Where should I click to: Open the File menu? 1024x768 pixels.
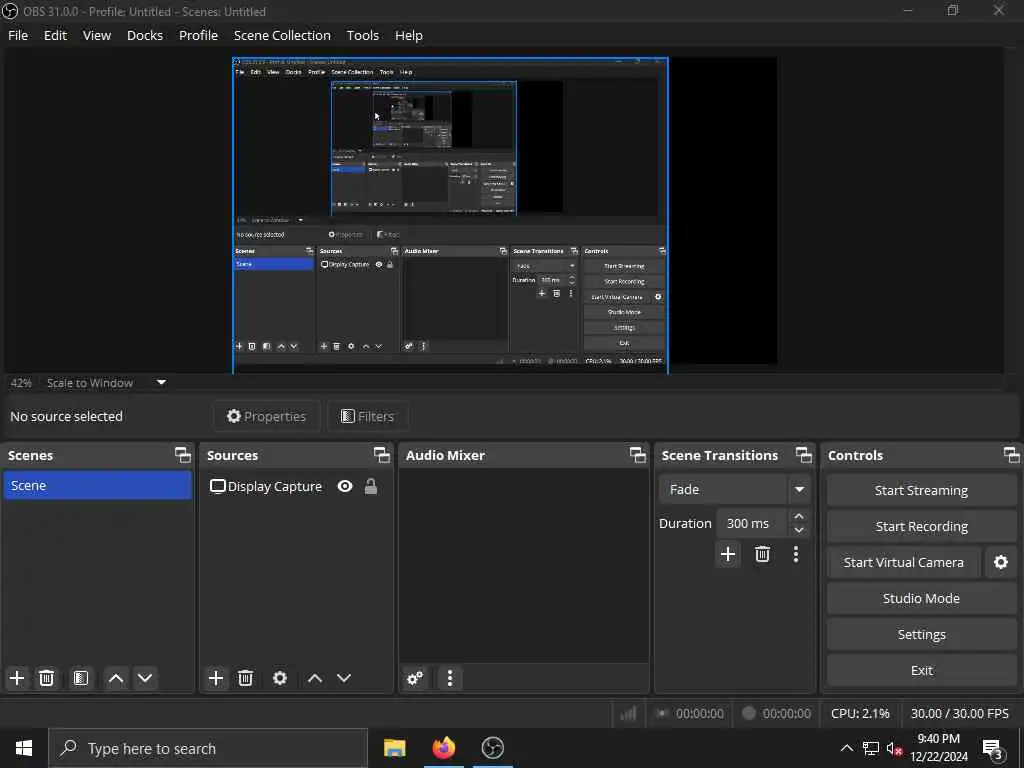coord(18,35)
